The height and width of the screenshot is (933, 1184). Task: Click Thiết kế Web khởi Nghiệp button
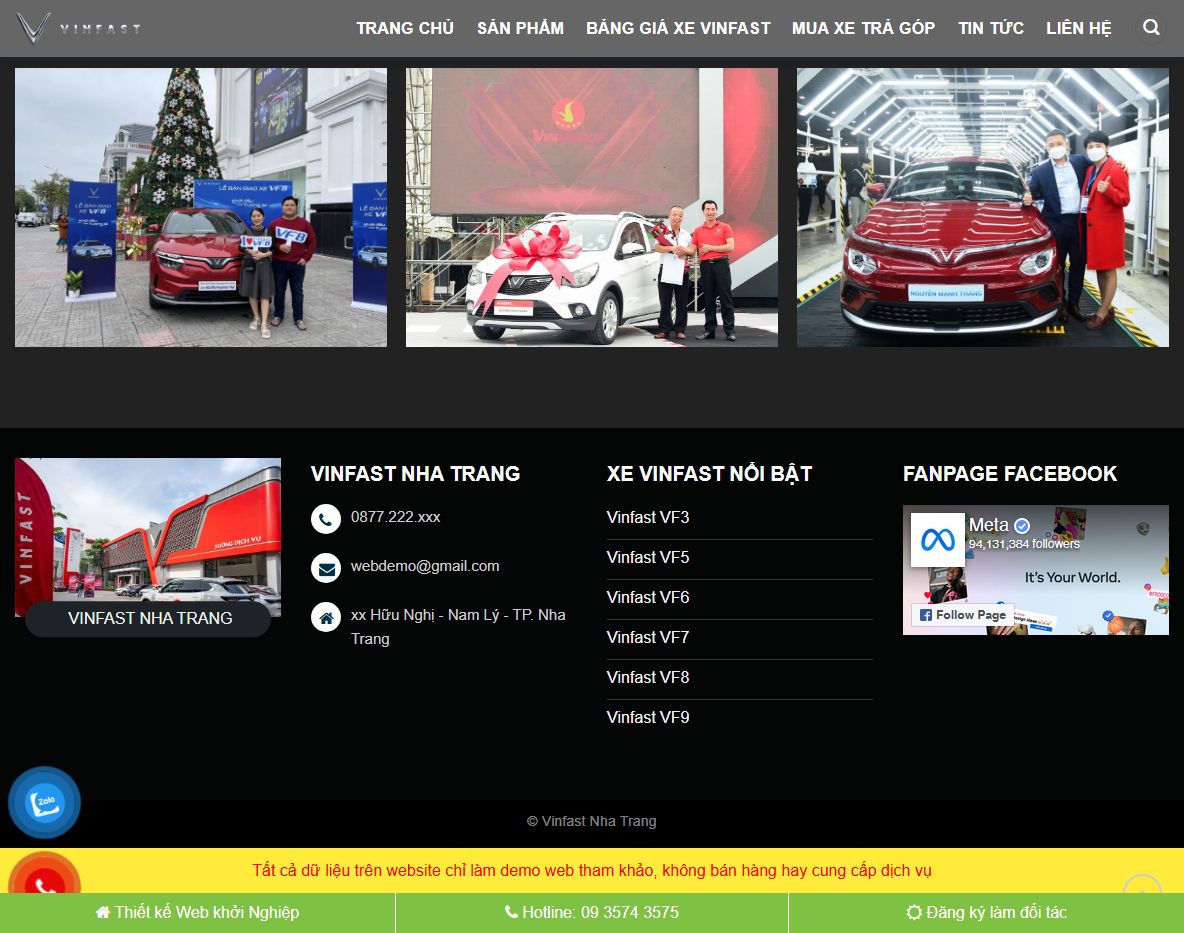pos(197,913)
